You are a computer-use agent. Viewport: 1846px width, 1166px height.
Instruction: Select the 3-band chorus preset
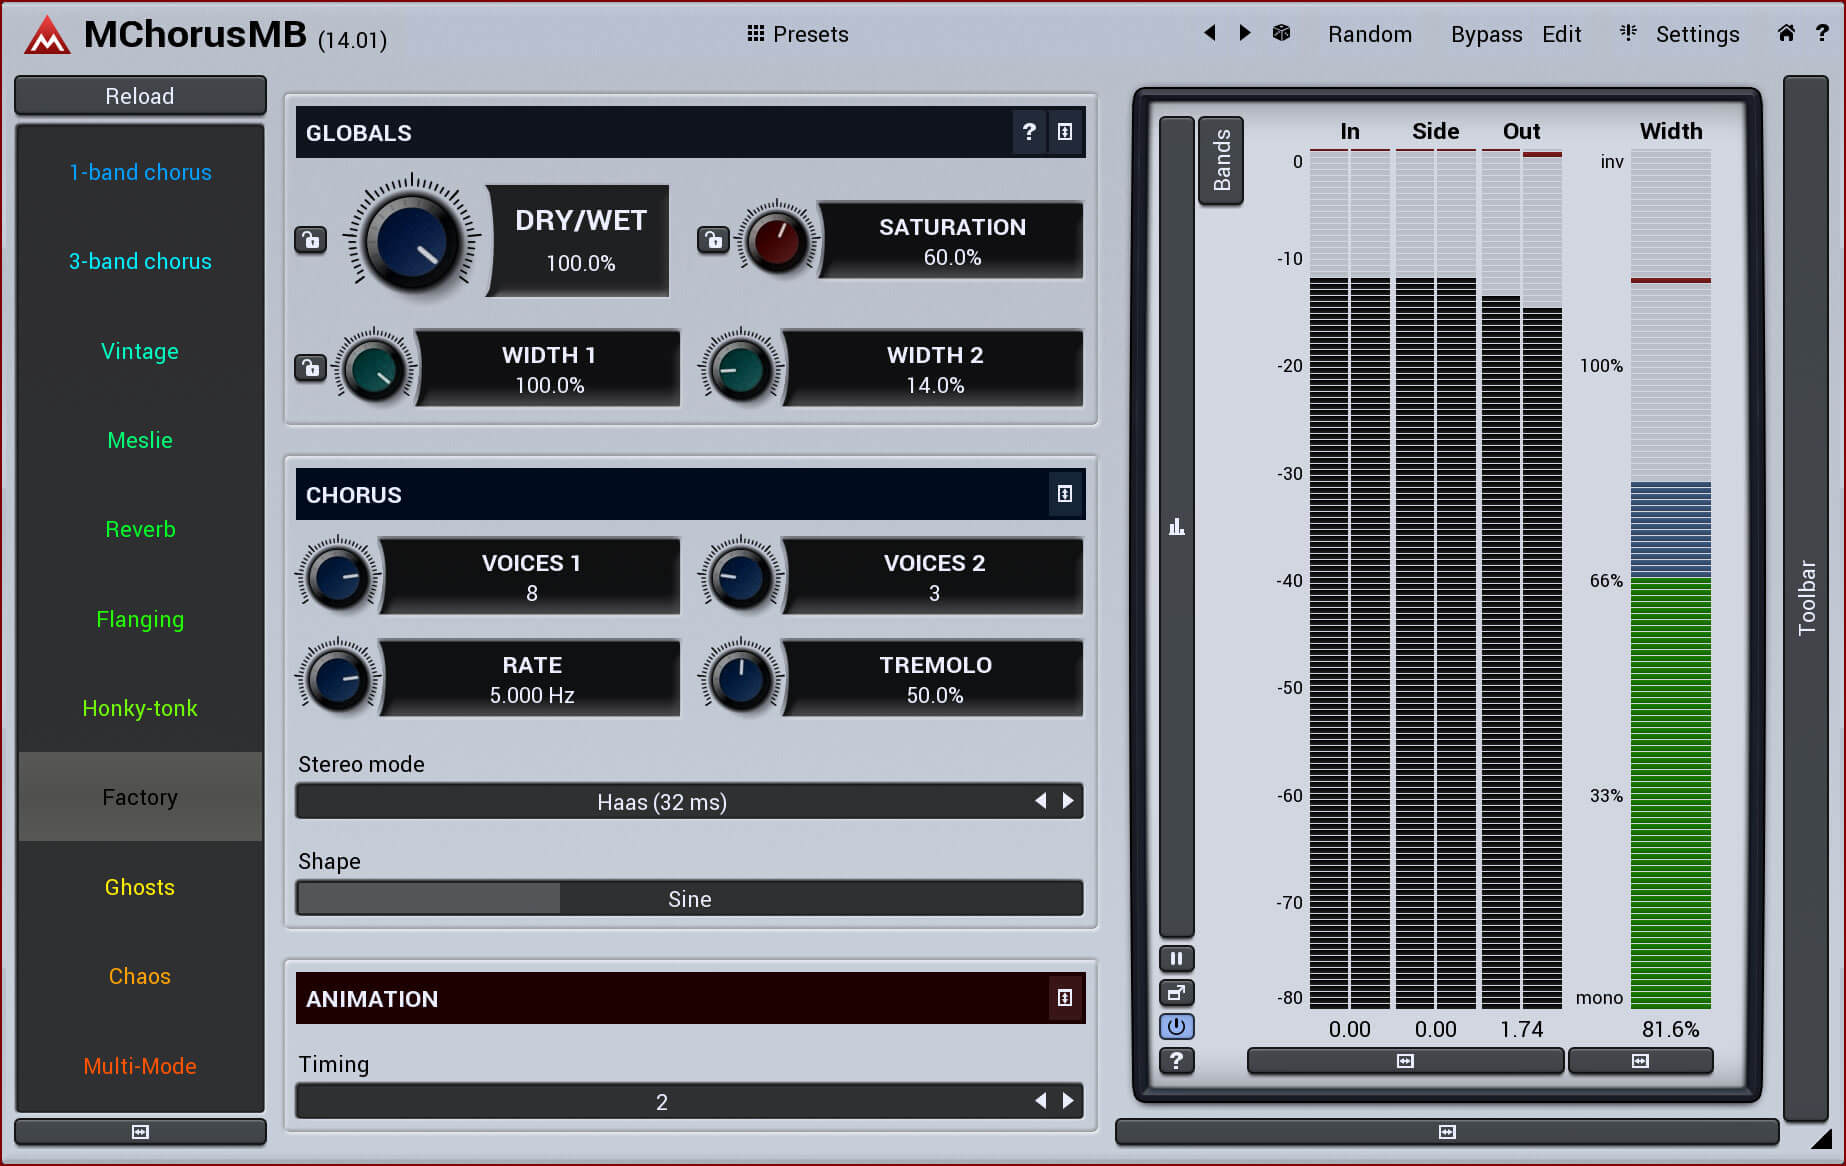click(140, 261)
